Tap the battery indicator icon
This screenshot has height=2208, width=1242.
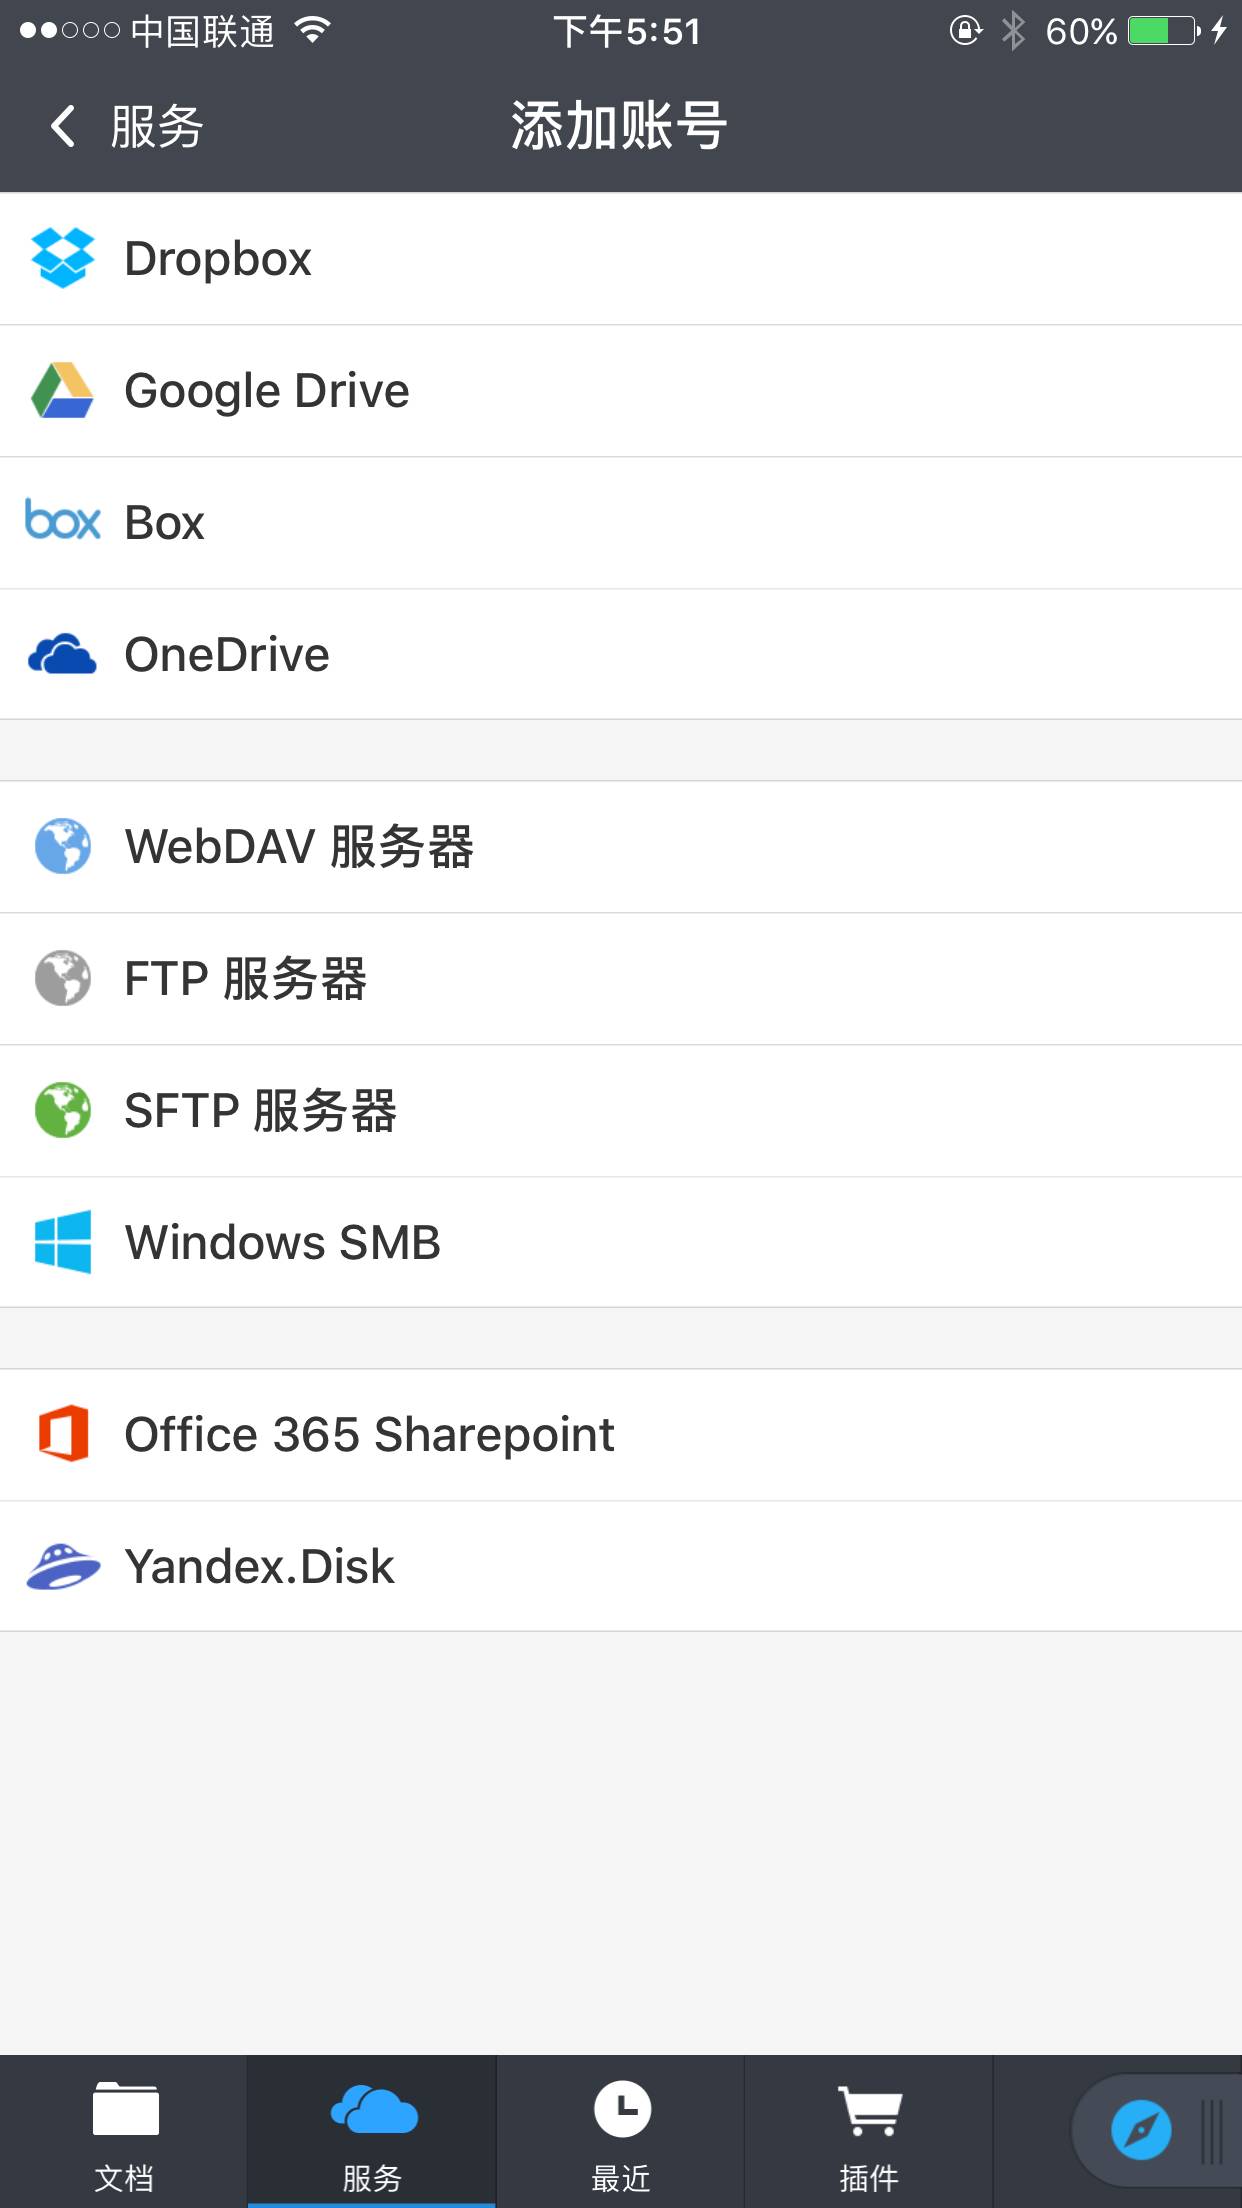(x=1164, y=31)
